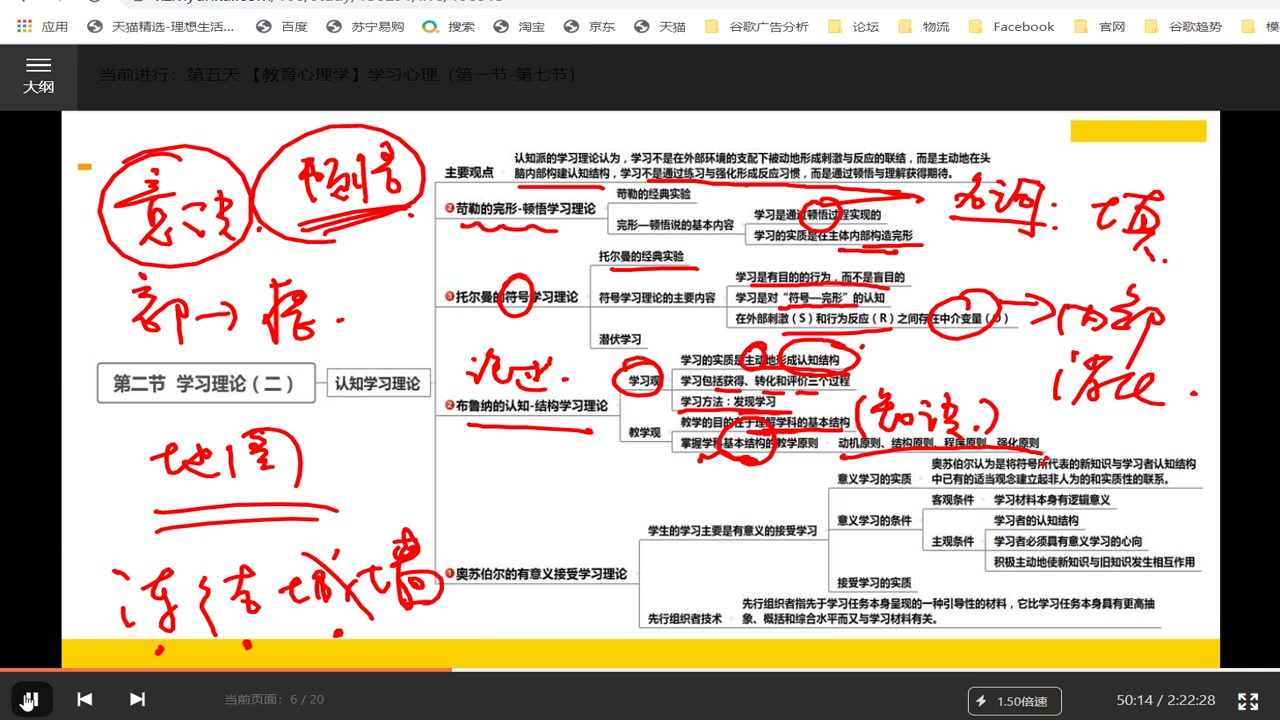The image size is (1280, 720).
Task: Click 意义学习的条件 on slide
Action: pos(874,520)
